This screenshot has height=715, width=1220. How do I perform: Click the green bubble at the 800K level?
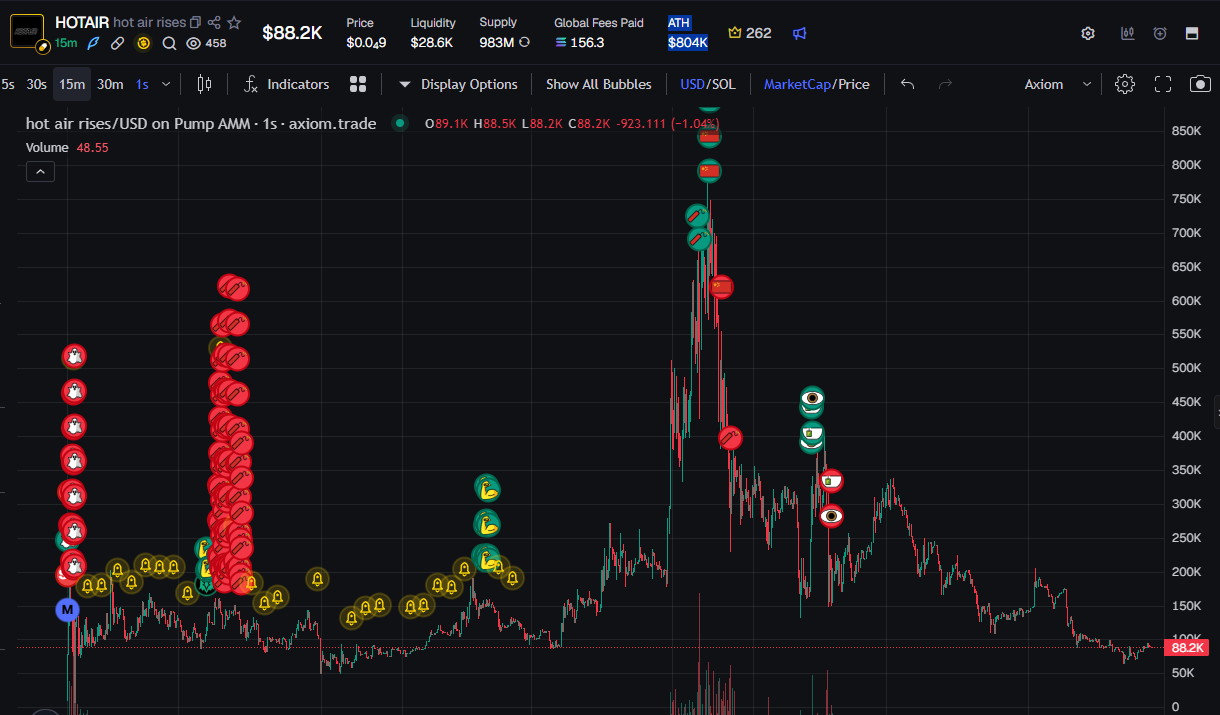pyautogui.click(x=709, y=171)
